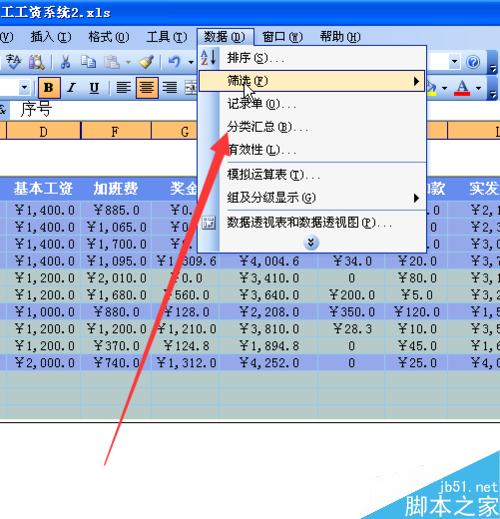
Task: Click cell ¥2,208.0
Action: (x=269, y=312)
